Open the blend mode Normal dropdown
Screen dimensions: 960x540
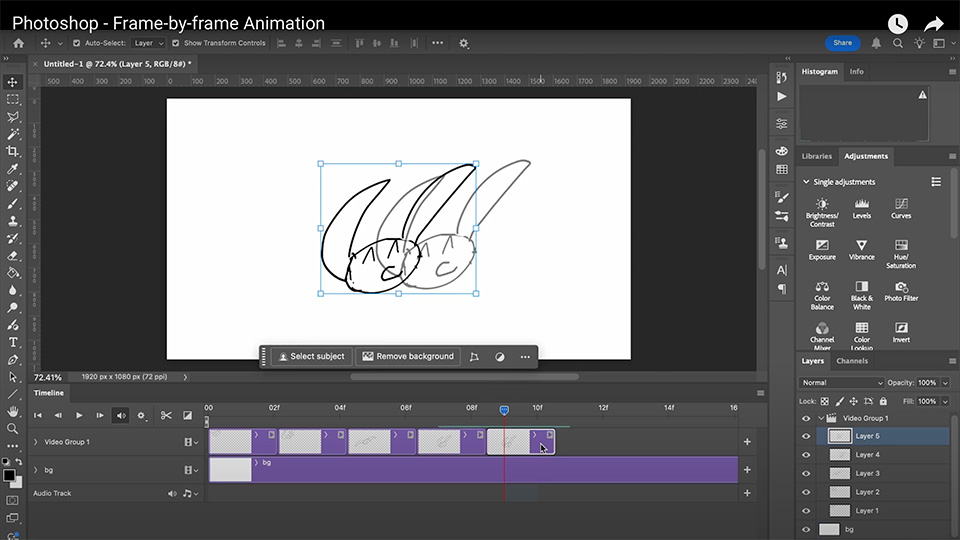click(x=842, y=383)
